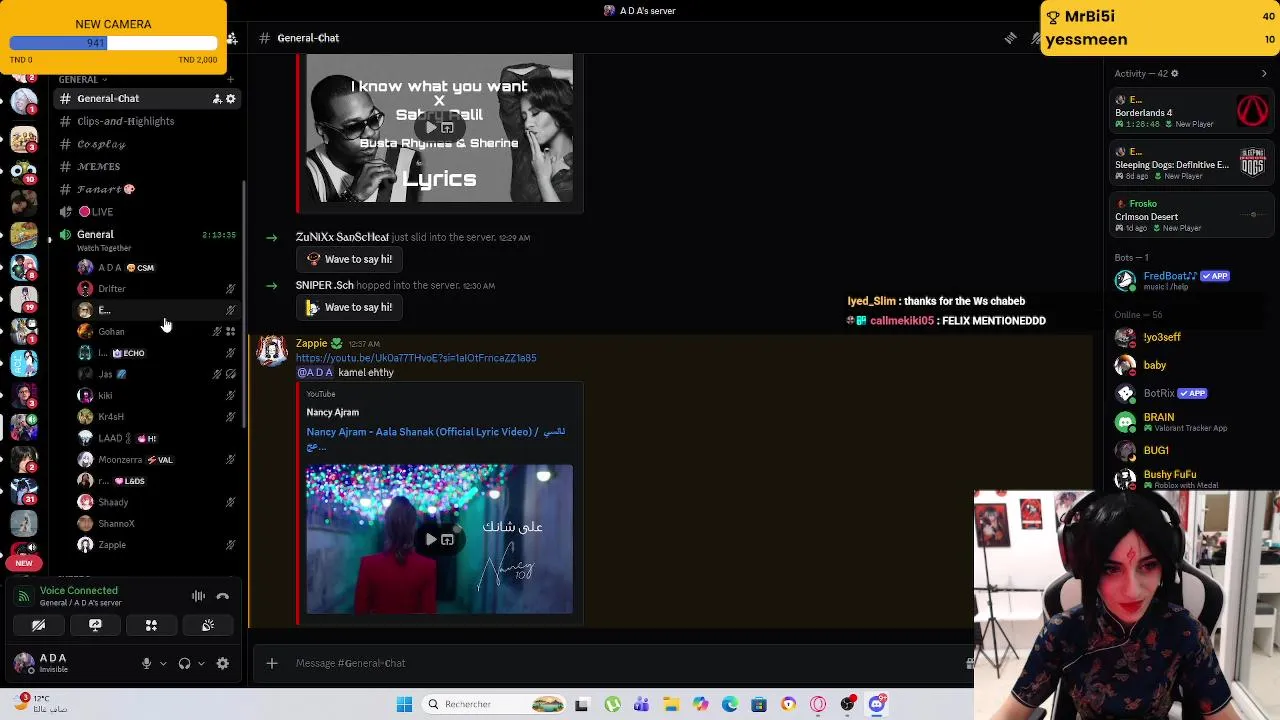Viewport: 1280px width, 720px height.
Task: Toggle camera on or off
Action: tap(38, 625)
